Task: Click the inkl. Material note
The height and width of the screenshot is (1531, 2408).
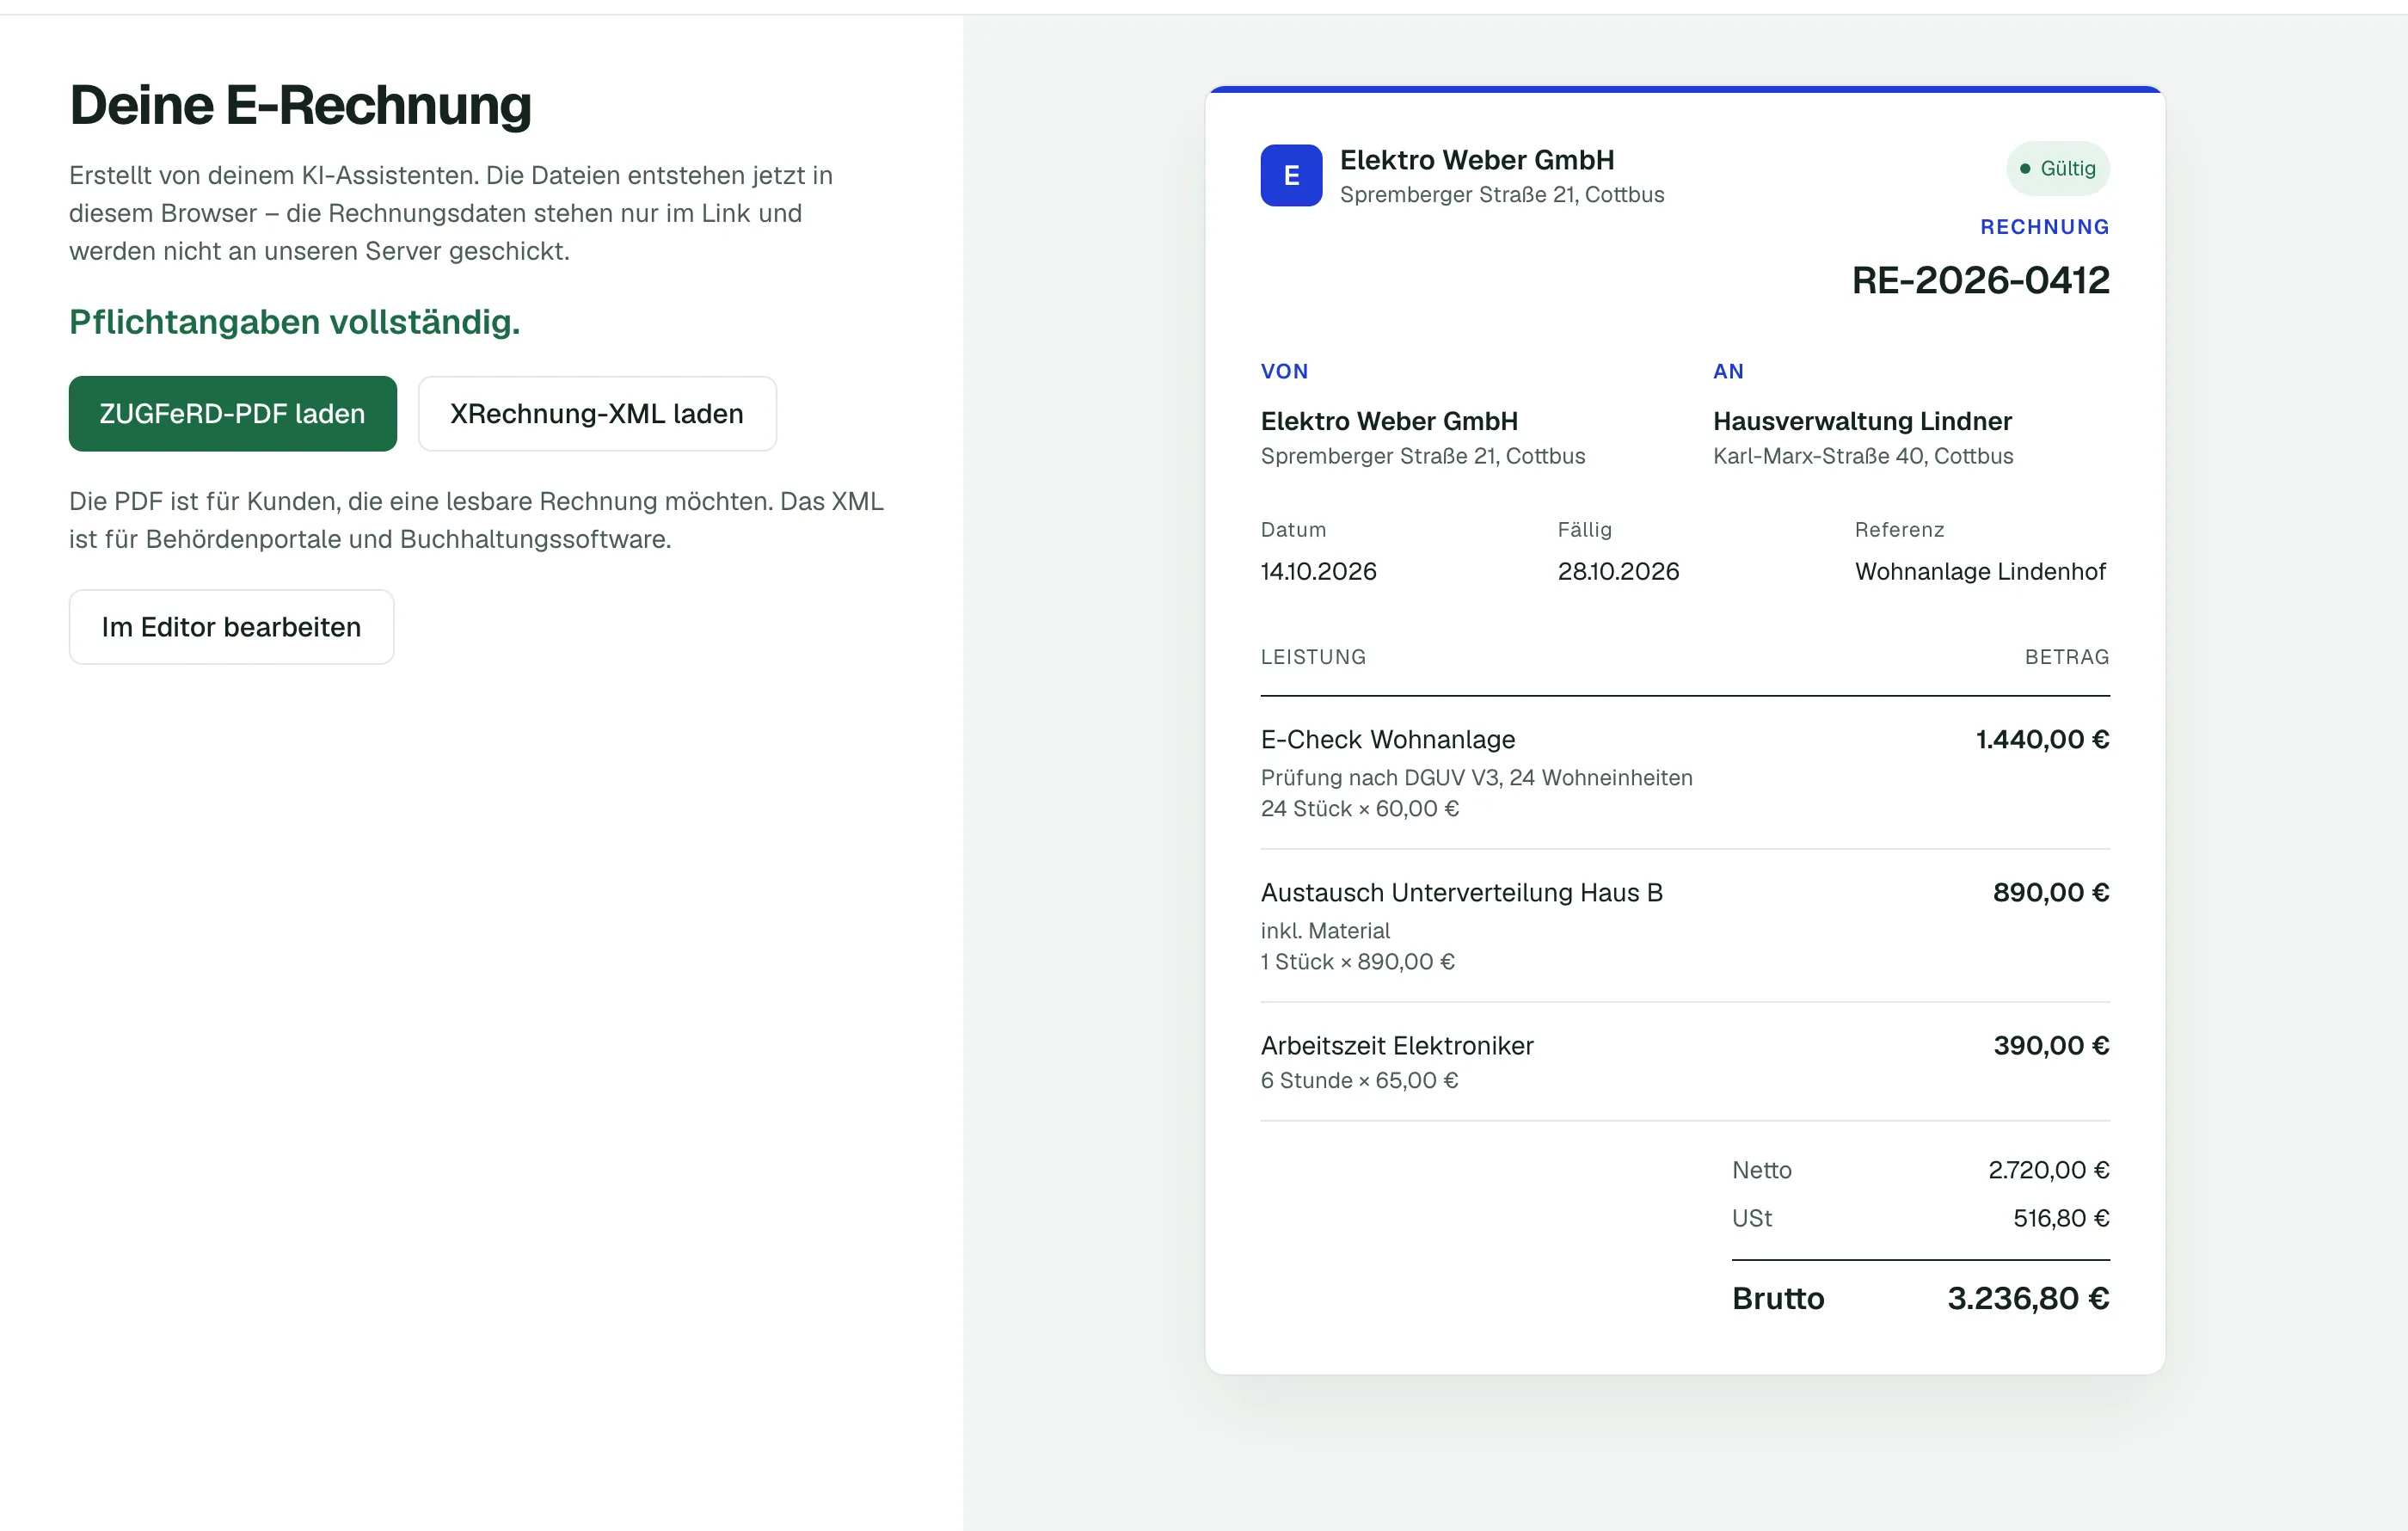Action: pos(1325,930)
